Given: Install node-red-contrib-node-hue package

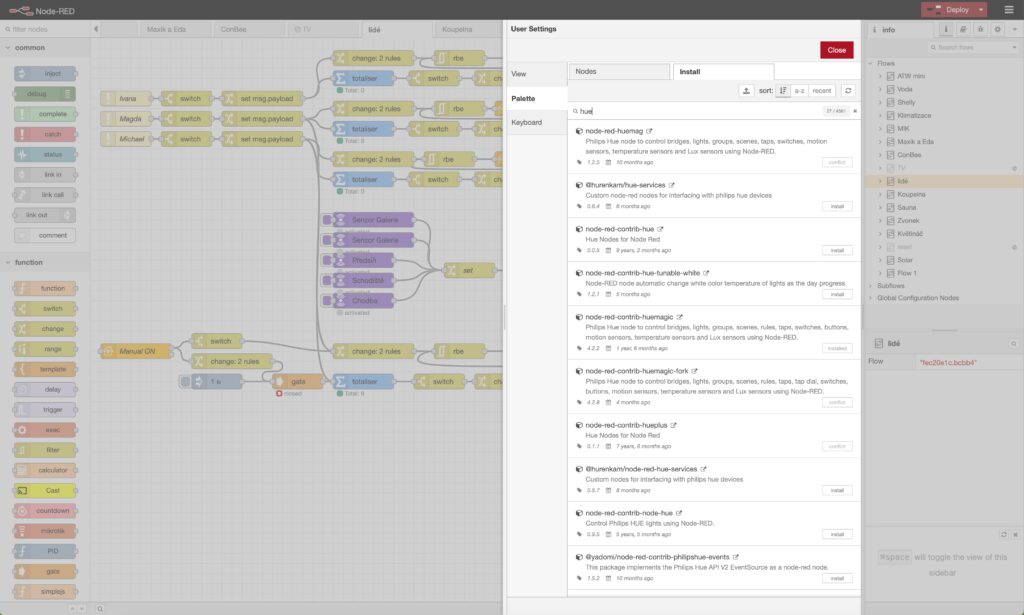Looking at the screenshot, I should point(837,534).
